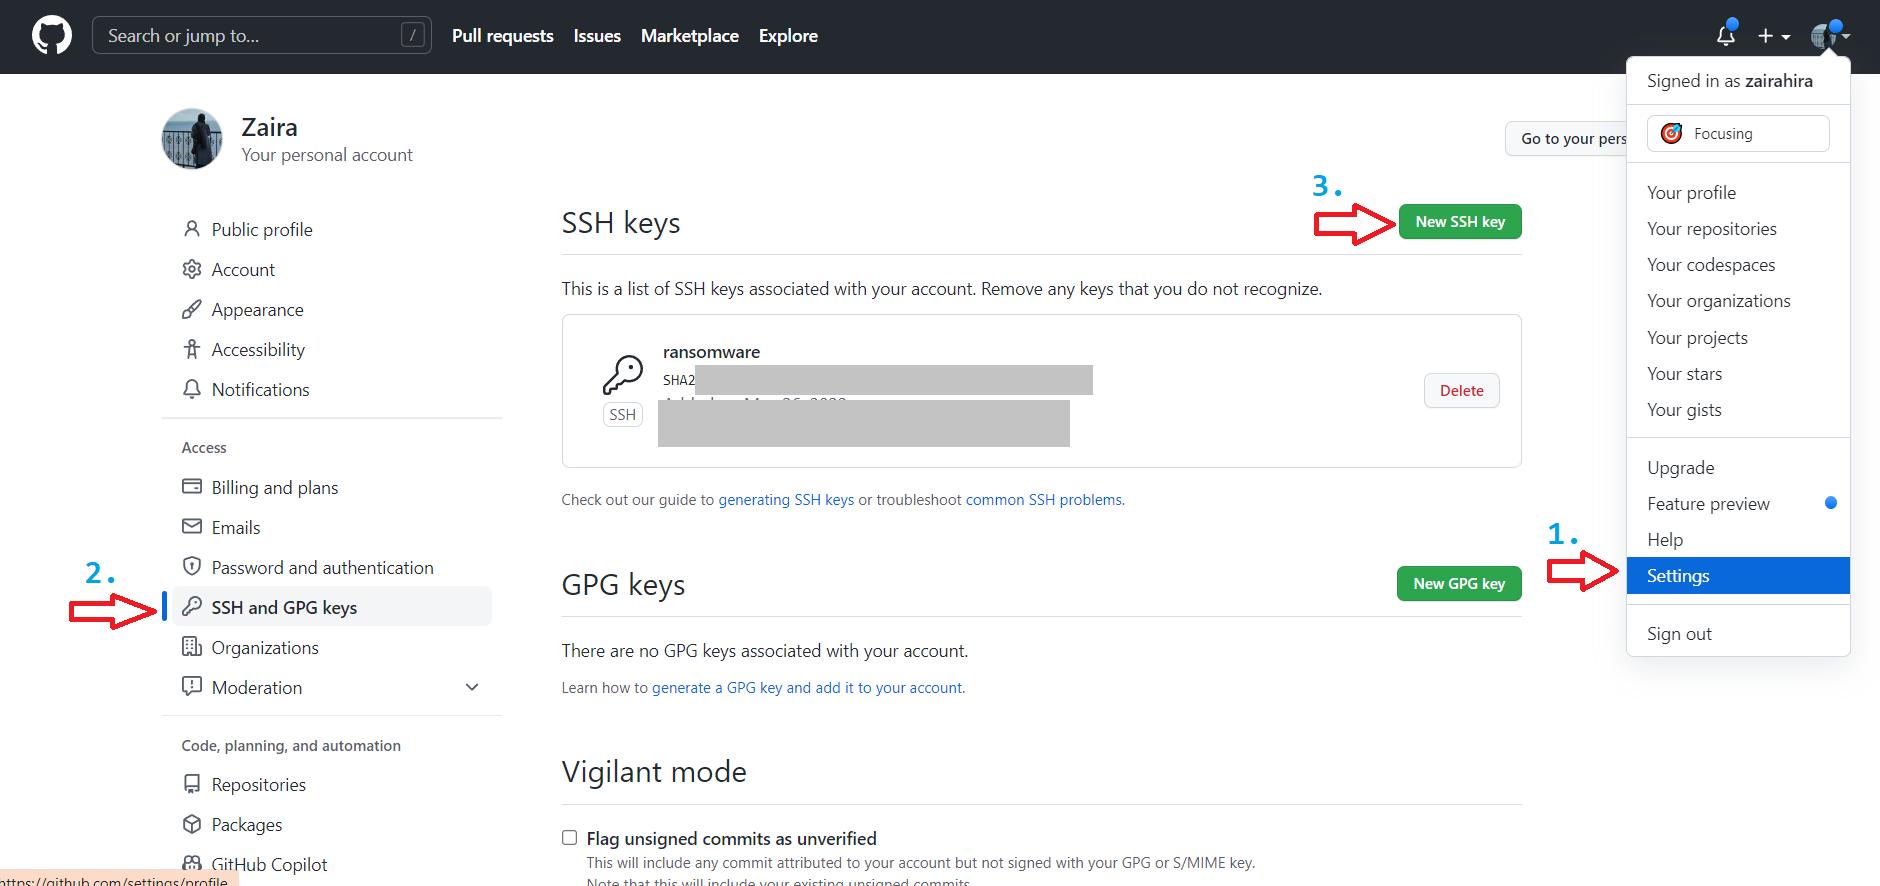Open generate a GPG key link

(x=808, y=688)
